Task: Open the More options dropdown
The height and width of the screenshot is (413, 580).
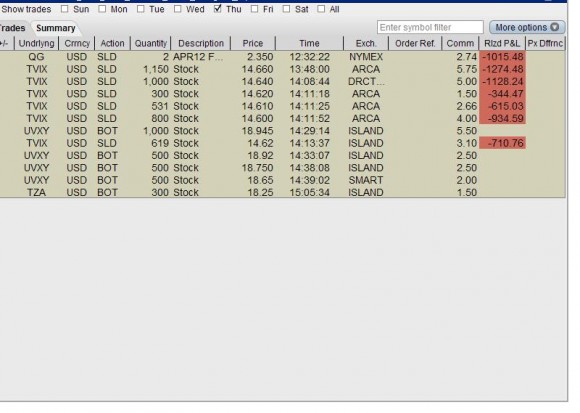Action: click(527, 27)
